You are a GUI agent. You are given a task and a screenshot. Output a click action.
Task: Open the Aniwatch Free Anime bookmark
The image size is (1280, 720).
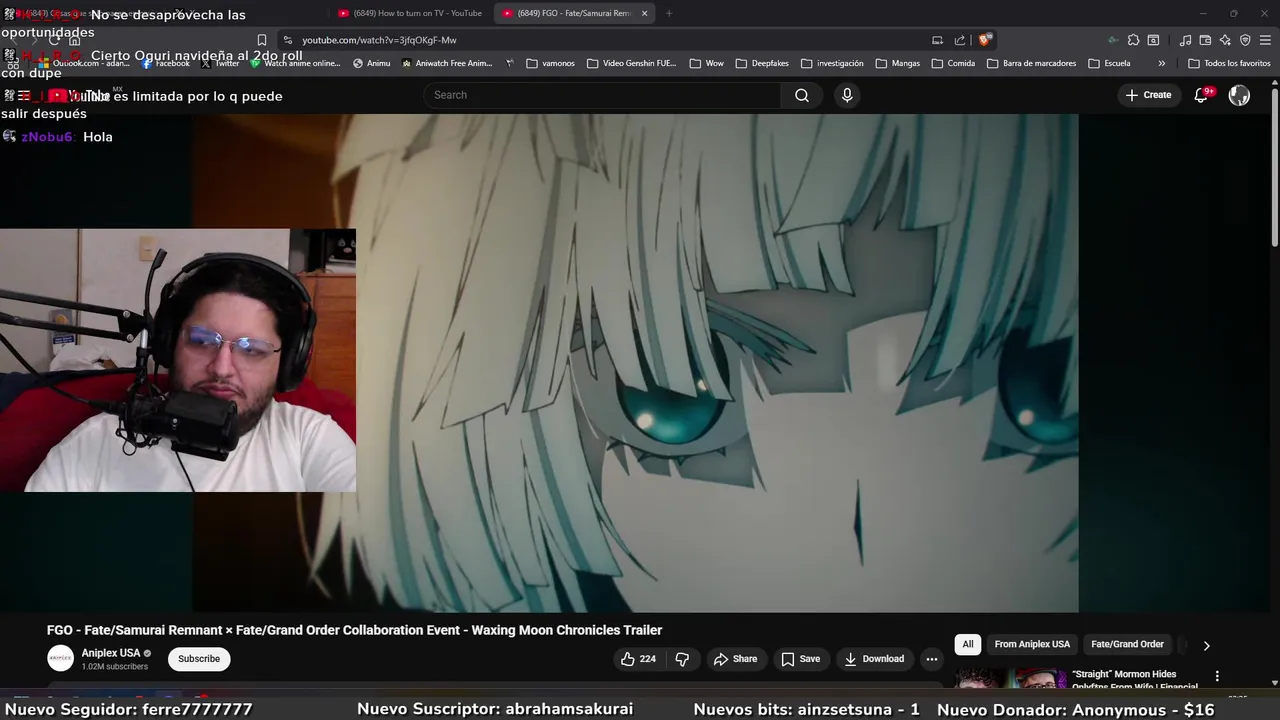(447, 63)
